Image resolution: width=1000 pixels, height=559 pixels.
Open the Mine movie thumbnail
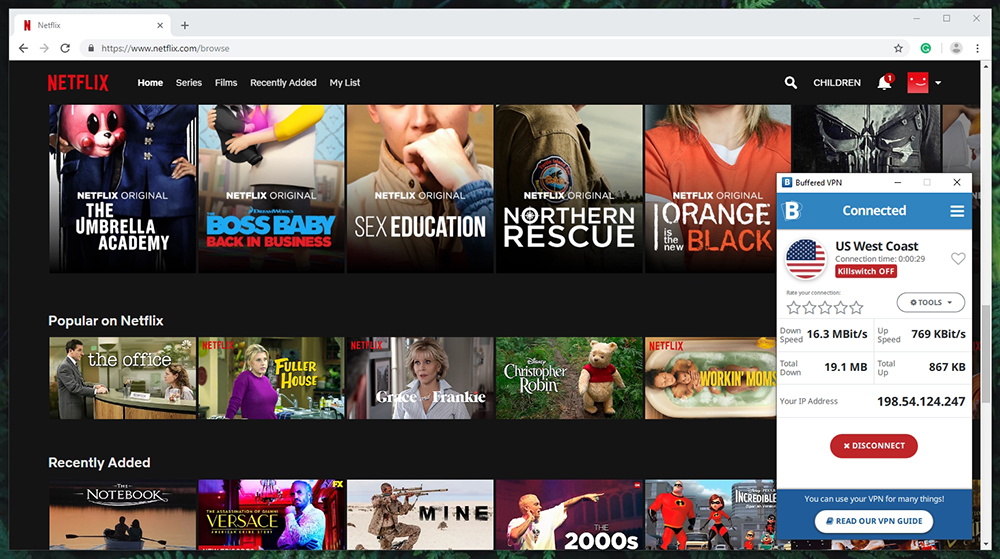point(420,514)
